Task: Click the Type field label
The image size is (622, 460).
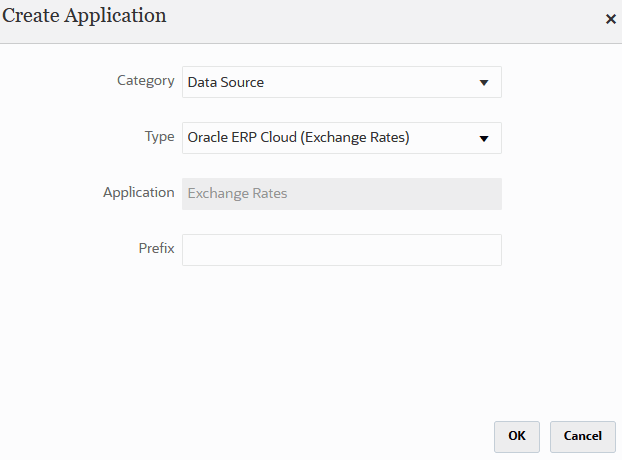Action: (x=159, y=137)
